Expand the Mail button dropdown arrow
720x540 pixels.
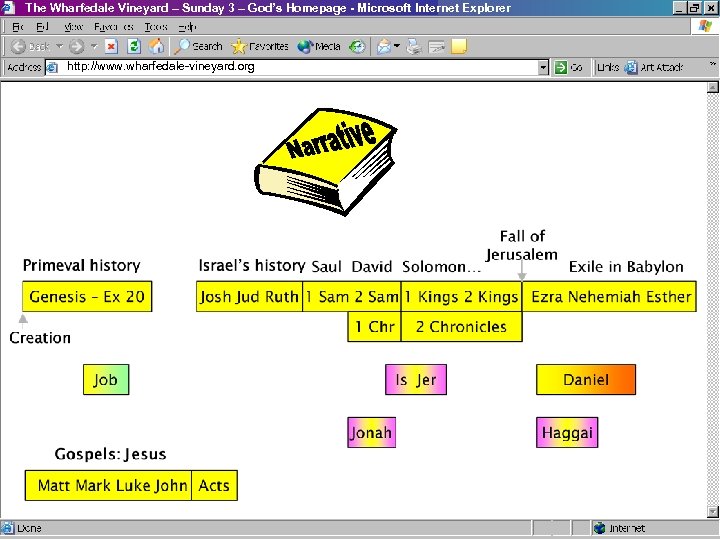coord(397,46)
